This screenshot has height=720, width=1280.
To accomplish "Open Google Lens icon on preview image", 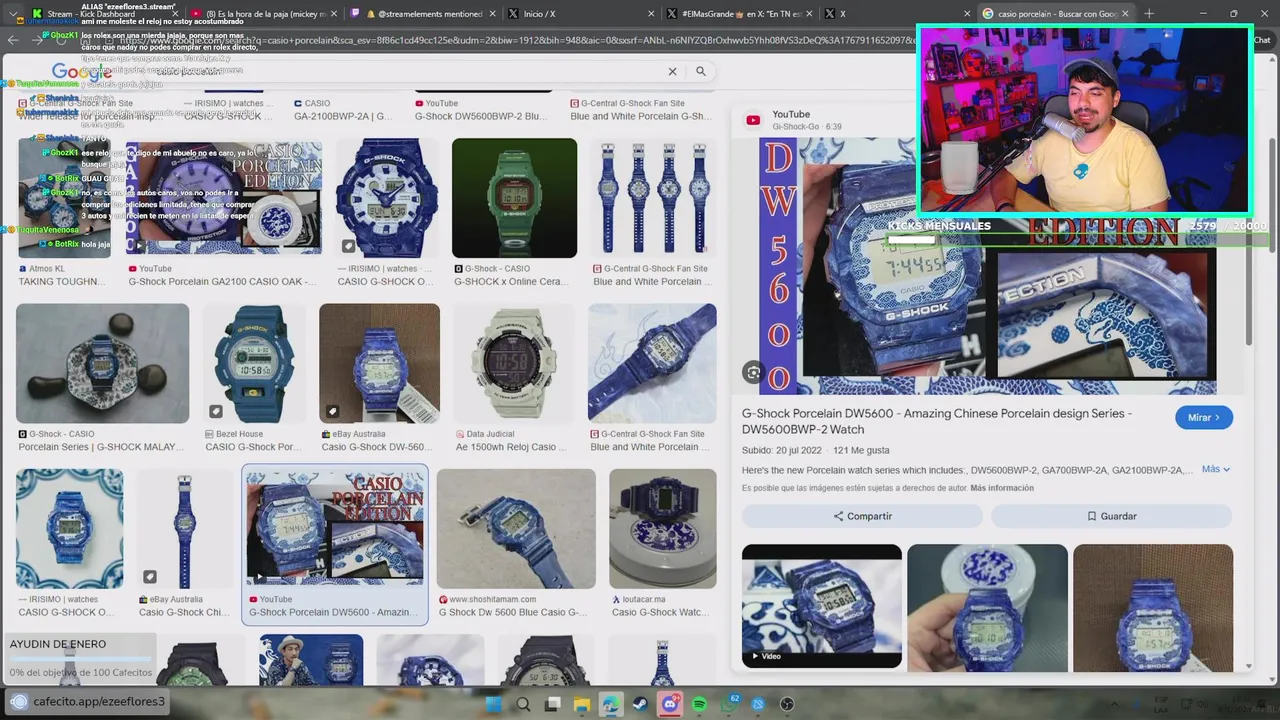I will pyautogui.click(x=754, y=373).
